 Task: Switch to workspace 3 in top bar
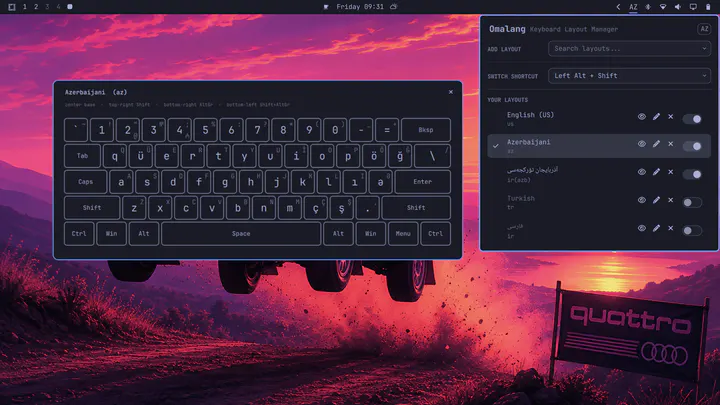coord(47,7)
